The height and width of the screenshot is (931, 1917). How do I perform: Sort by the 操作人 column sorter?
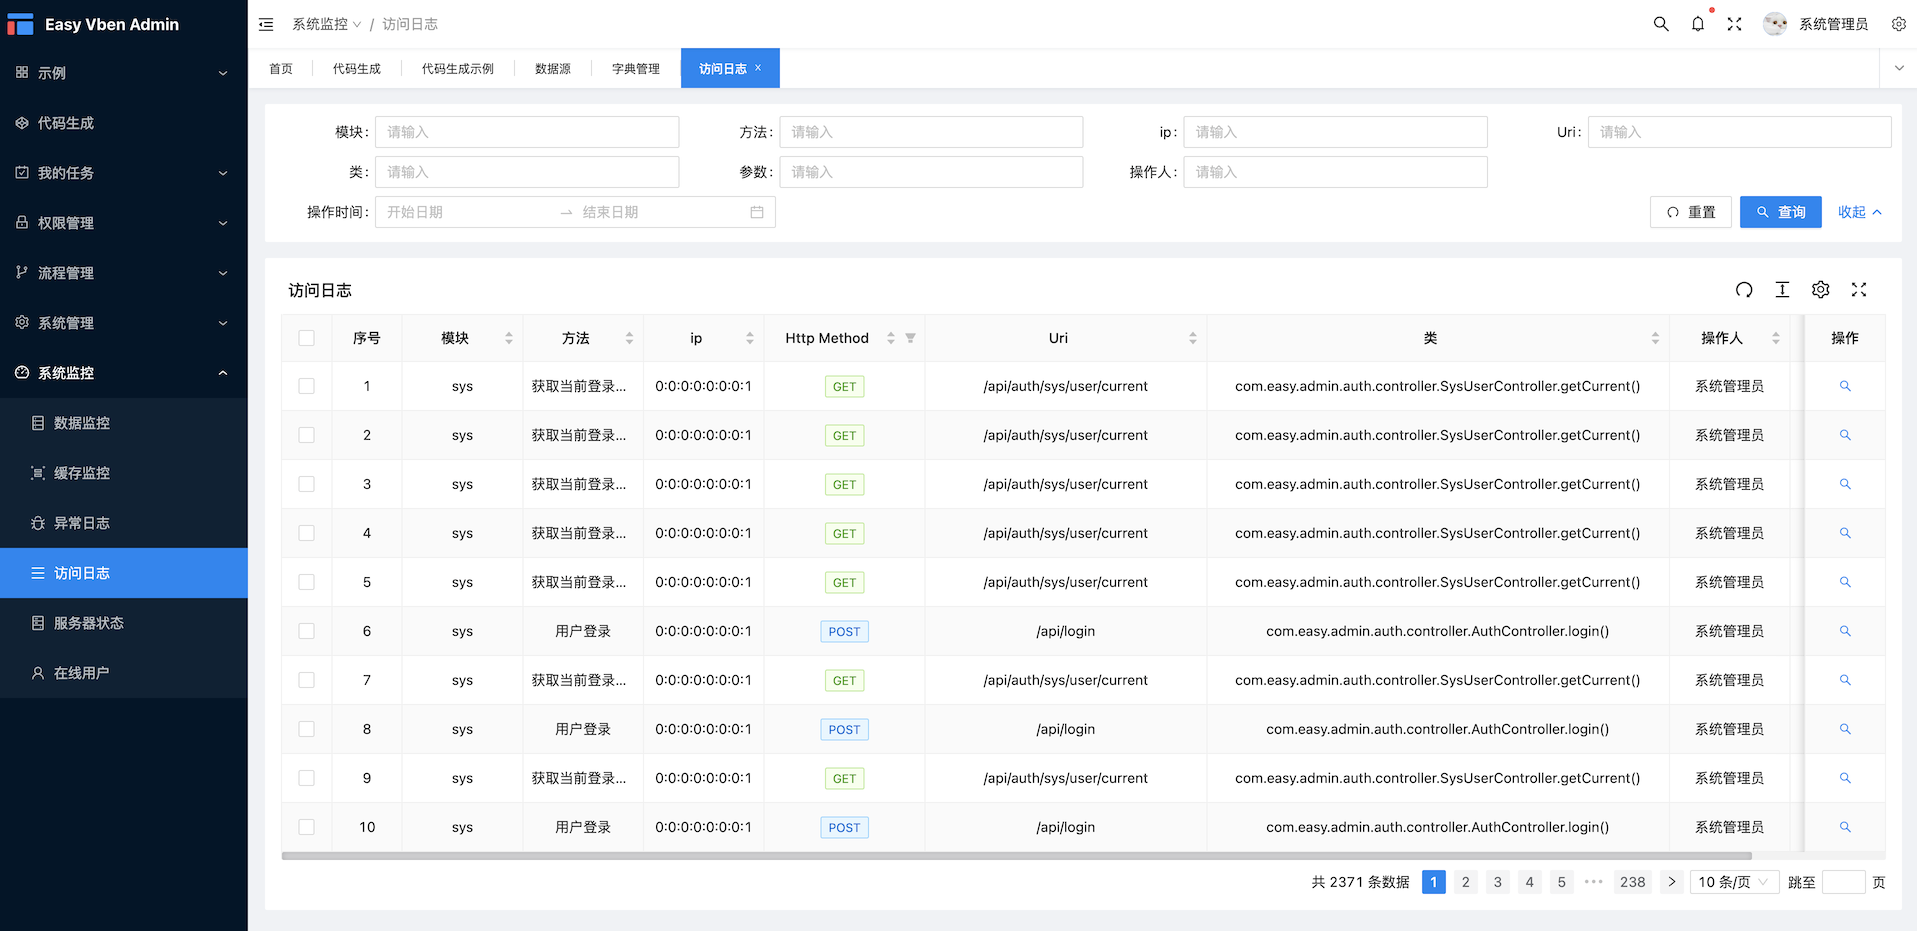click(1776, 338)
